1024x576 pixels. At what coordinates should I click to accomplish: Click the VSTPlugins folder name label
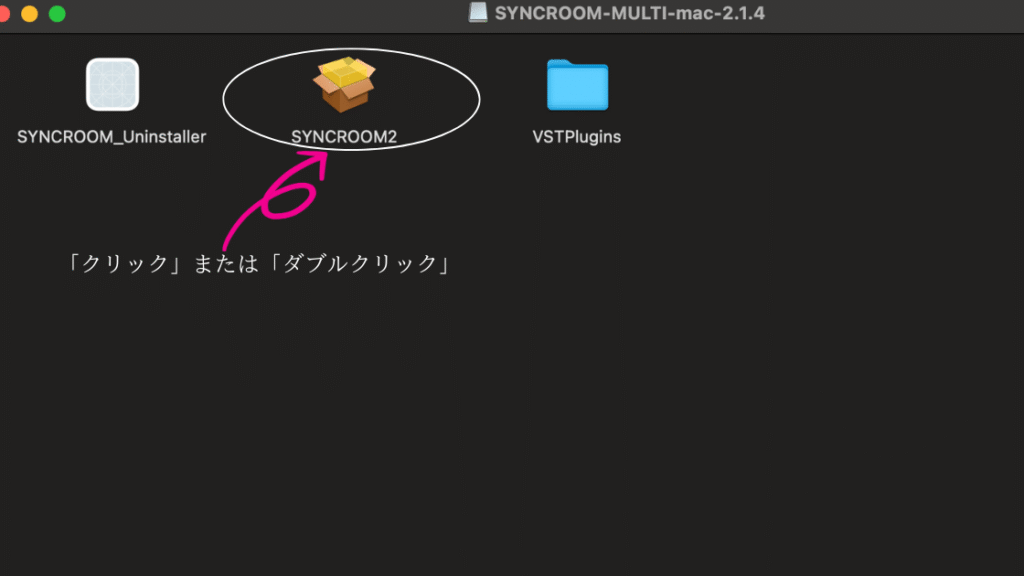point(577,136)
